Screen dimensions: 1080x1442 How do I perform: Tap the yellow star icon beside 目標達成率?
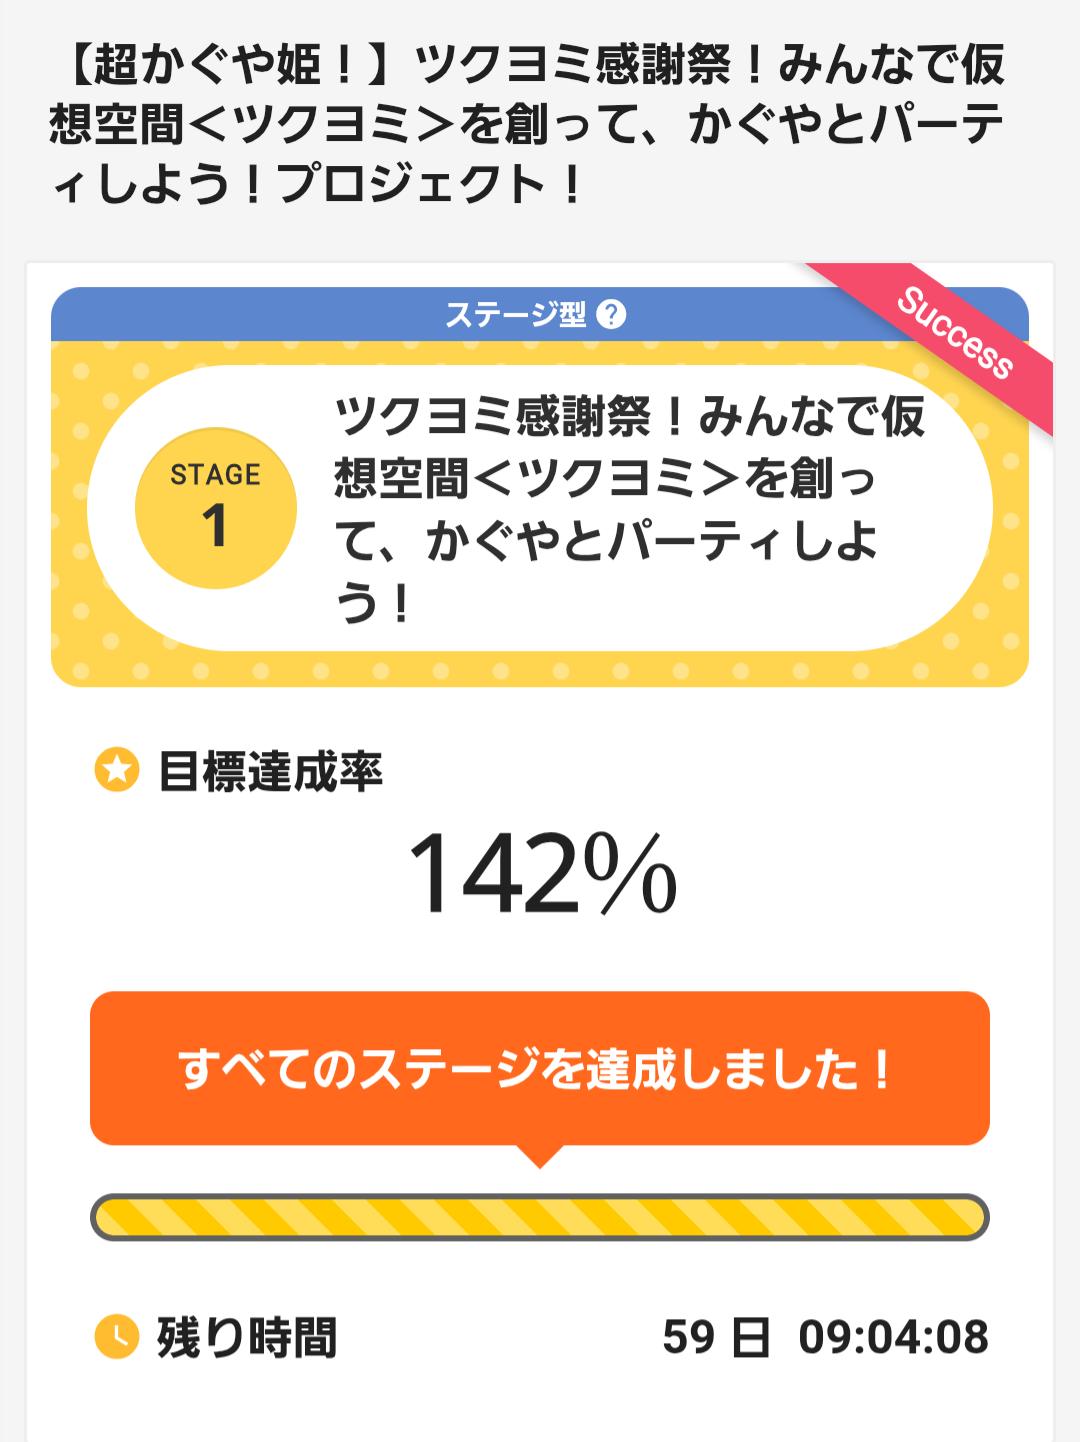tap(116, 771)
